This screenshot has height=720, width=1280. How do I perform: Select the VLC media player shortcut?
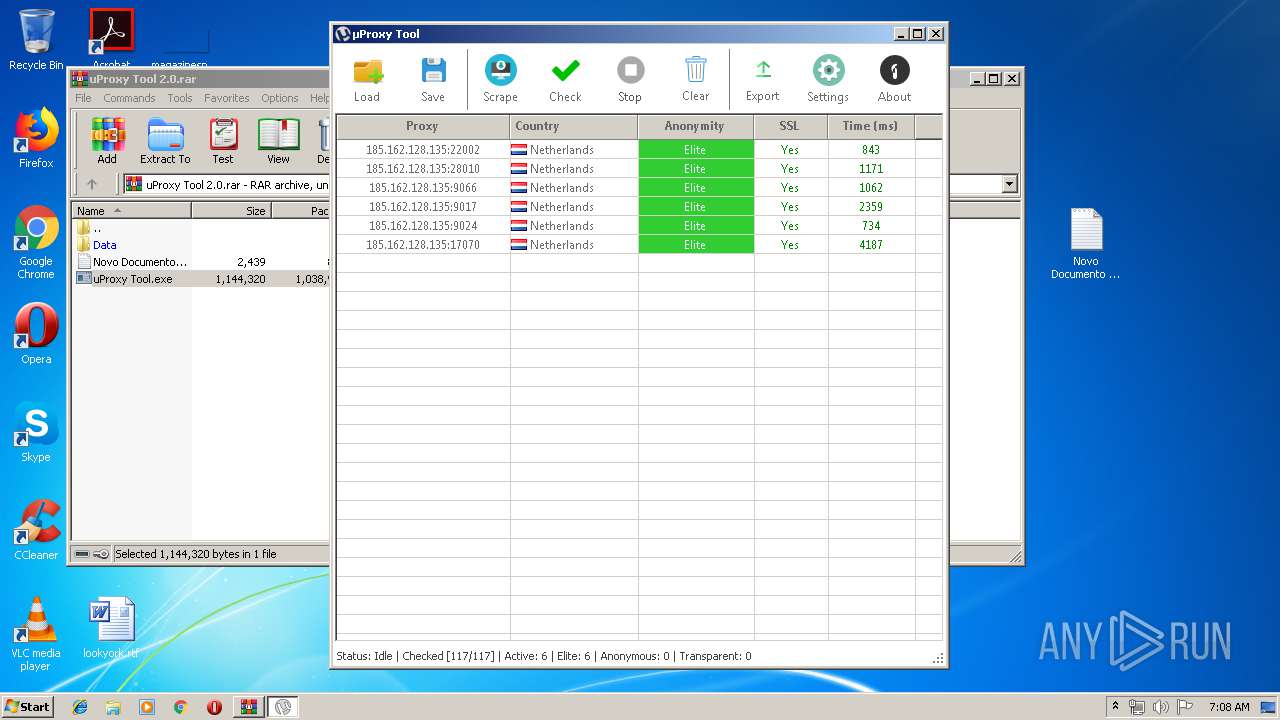tap(36, 634)
